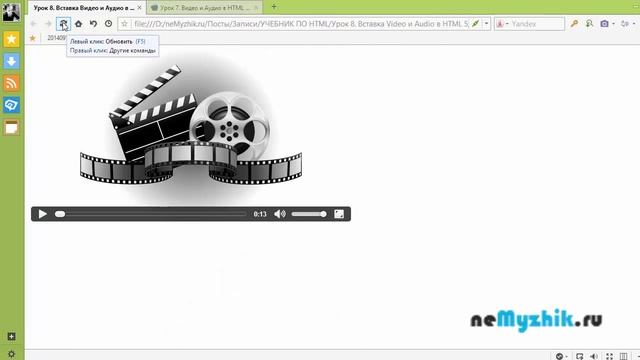The width and height of the screenshot is (640, 360).
Task: Open the 201409 bookmark bar item
Action: point(57,38)
